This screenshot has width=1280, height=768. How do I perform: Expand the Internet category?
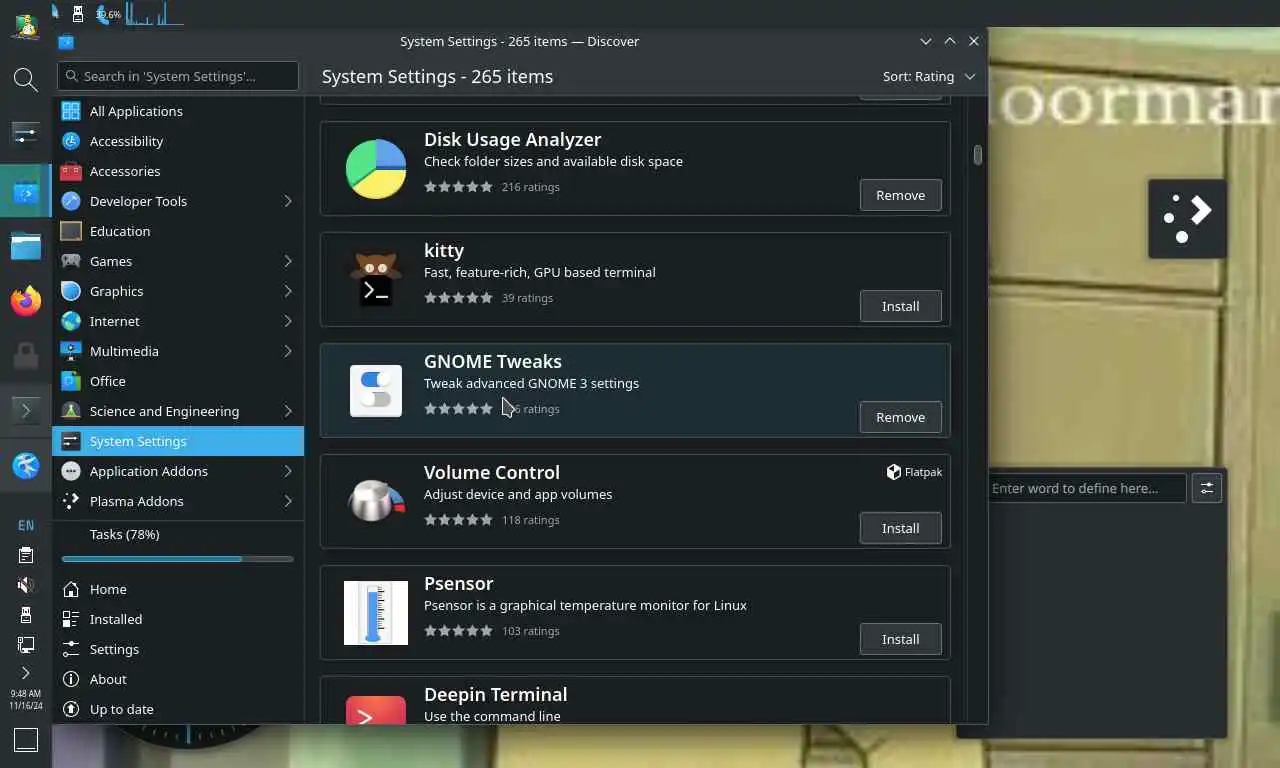click(287, 321)
